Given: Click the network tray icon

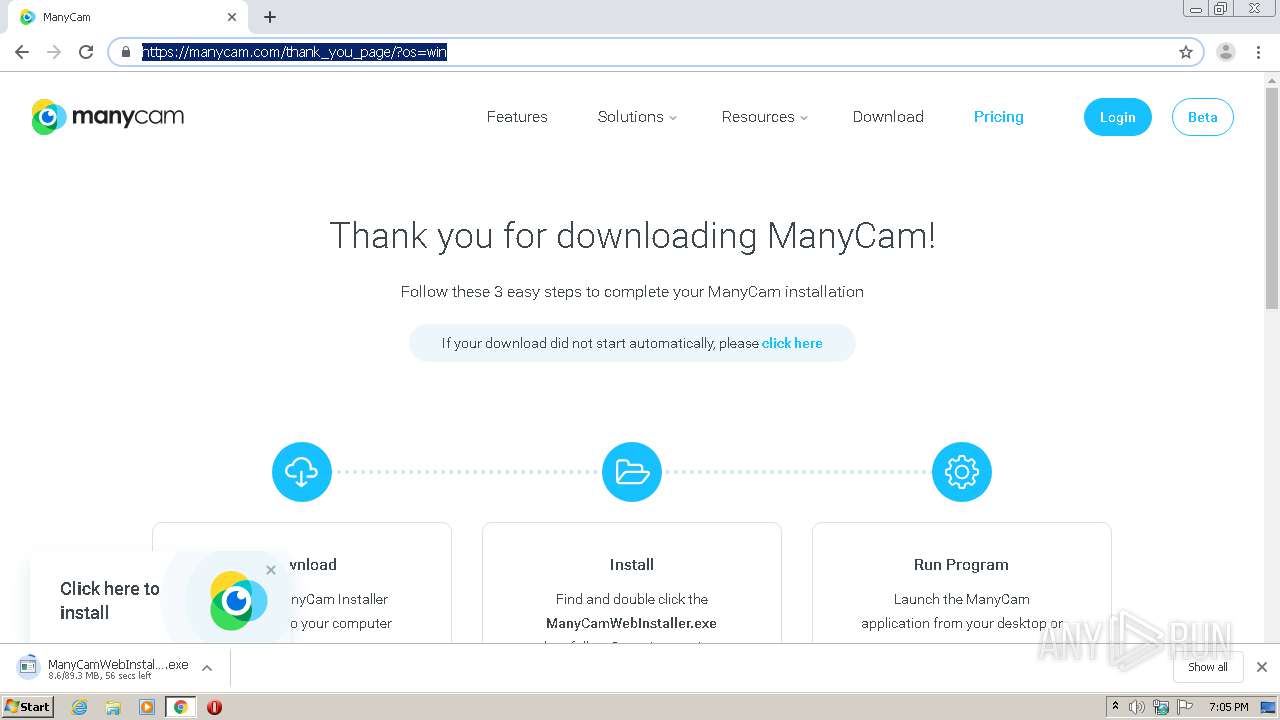Looking at the screenshot, I should pos(1161,707).
